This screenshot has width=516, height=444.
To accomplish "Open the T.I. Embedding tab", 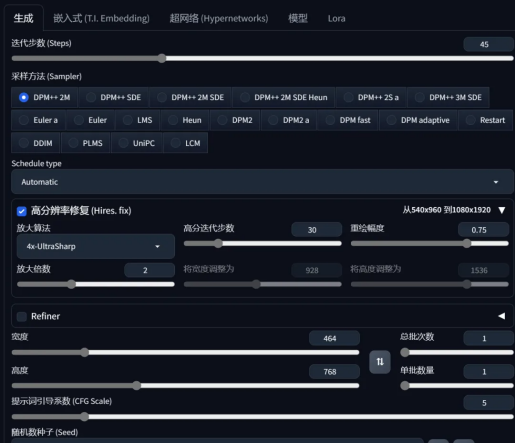I will click(x=101, y=18).
